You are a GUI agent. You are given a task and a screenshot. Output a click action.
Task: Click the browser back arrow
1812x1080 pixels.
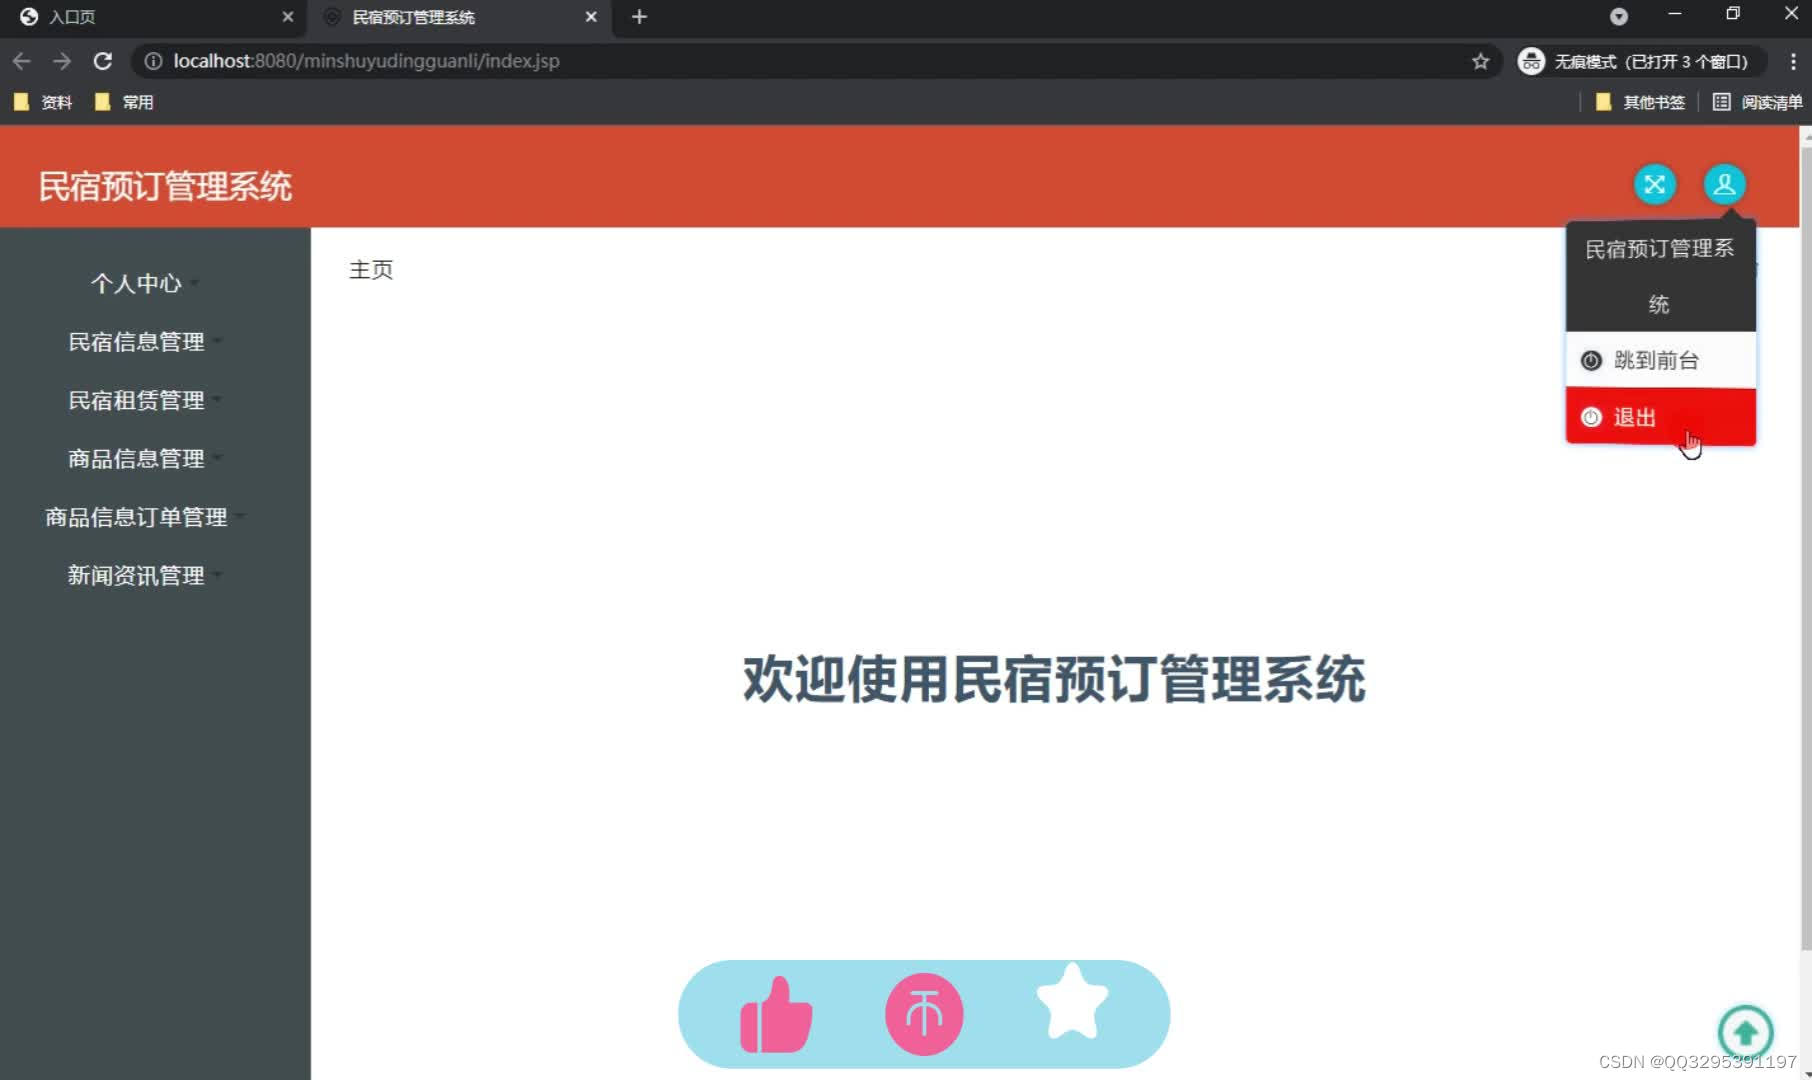pos(22,61)
